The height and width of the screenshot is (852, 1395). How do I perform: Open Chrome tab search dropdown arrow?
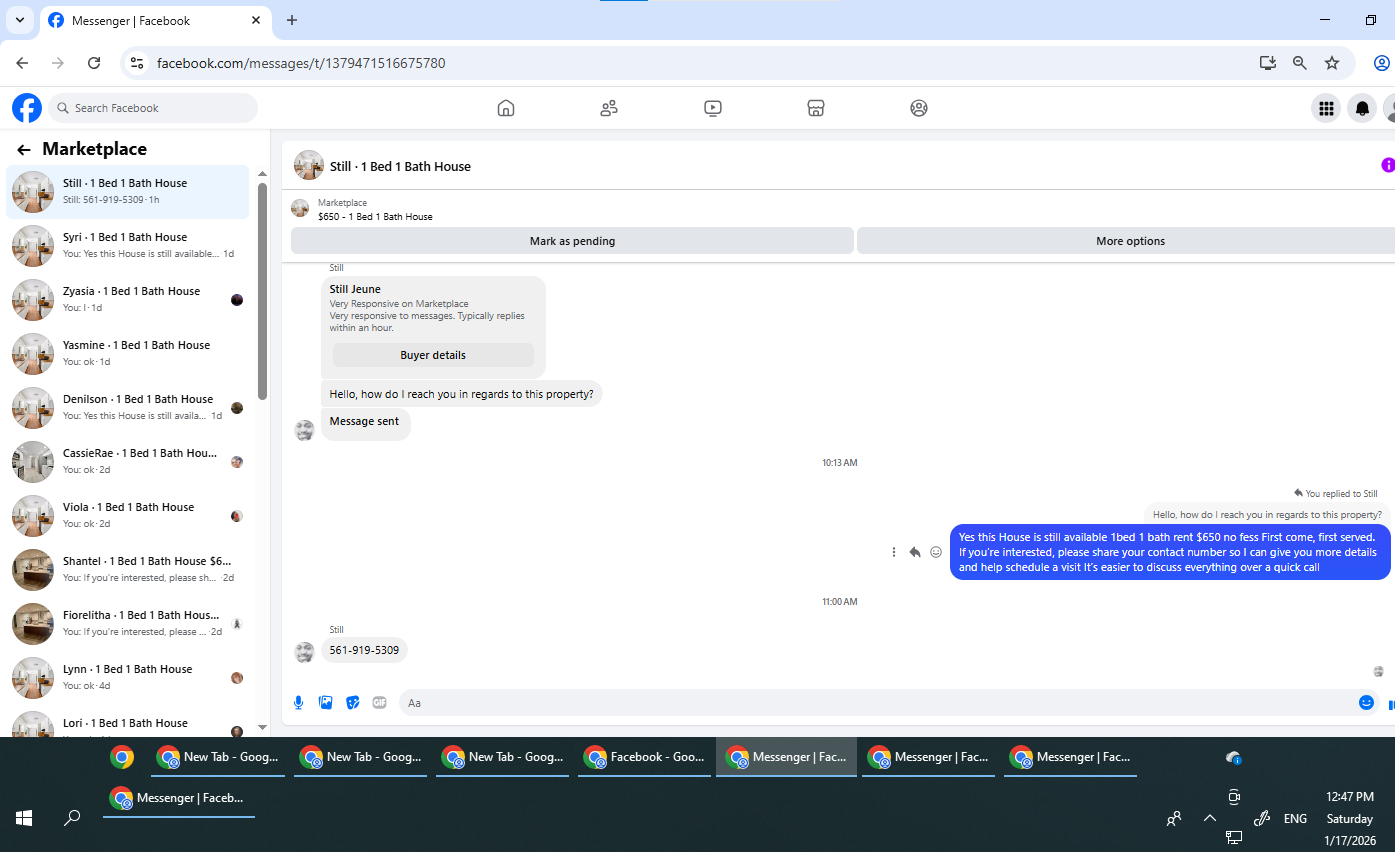click(x=19, y=20)
